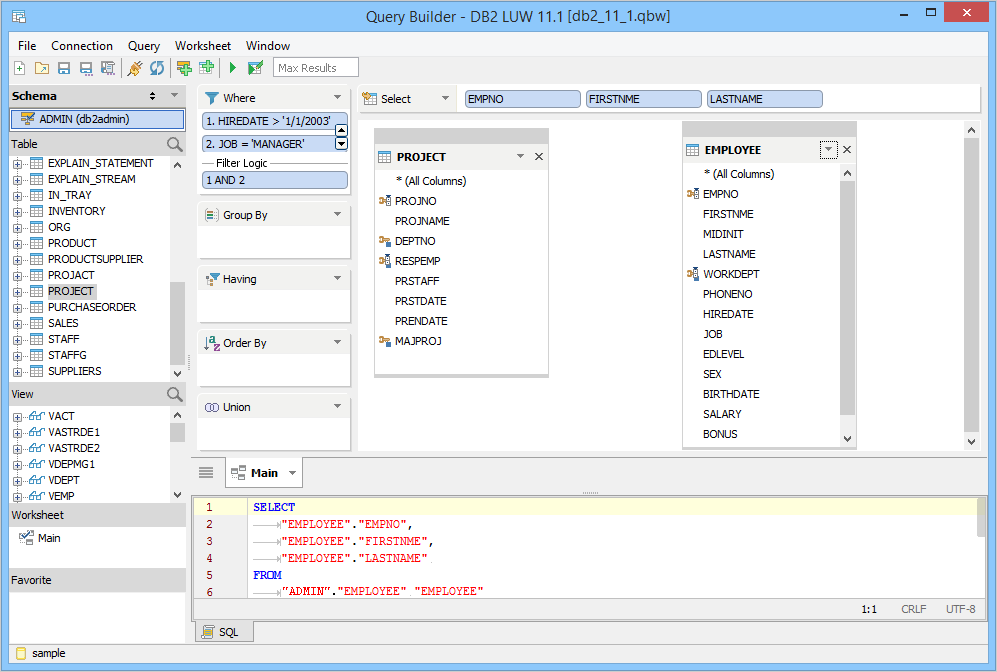Click the New query file icon
The height and width of the screenshot is (672, 997).
pos(19,68)
